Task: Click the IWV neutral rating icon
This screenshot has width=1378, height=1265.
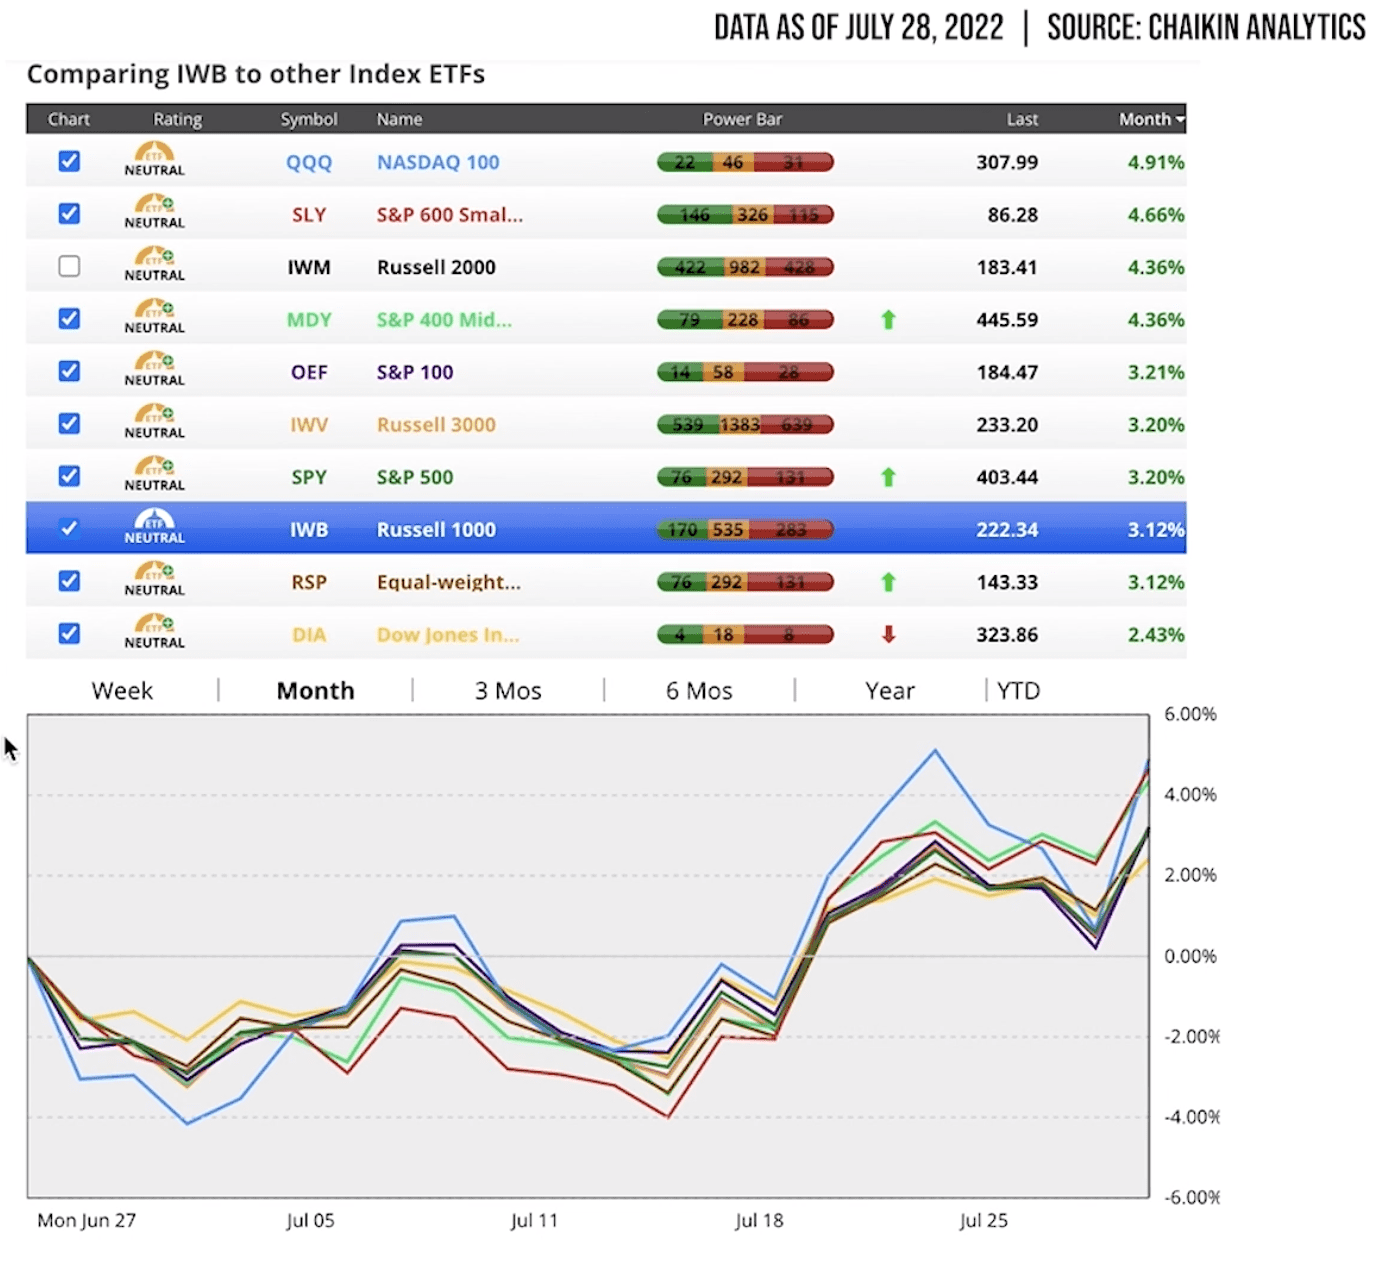Action: [x=155, y=422]
